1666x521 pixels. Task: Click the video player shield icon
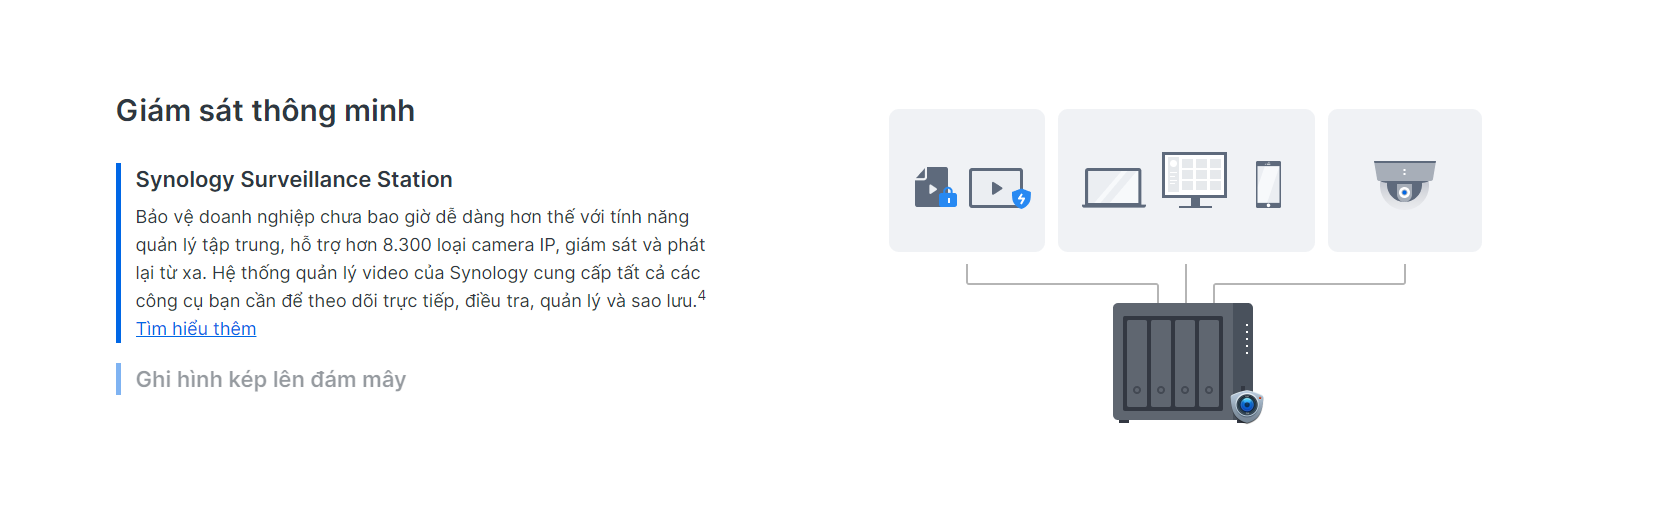coord(1000,188)
